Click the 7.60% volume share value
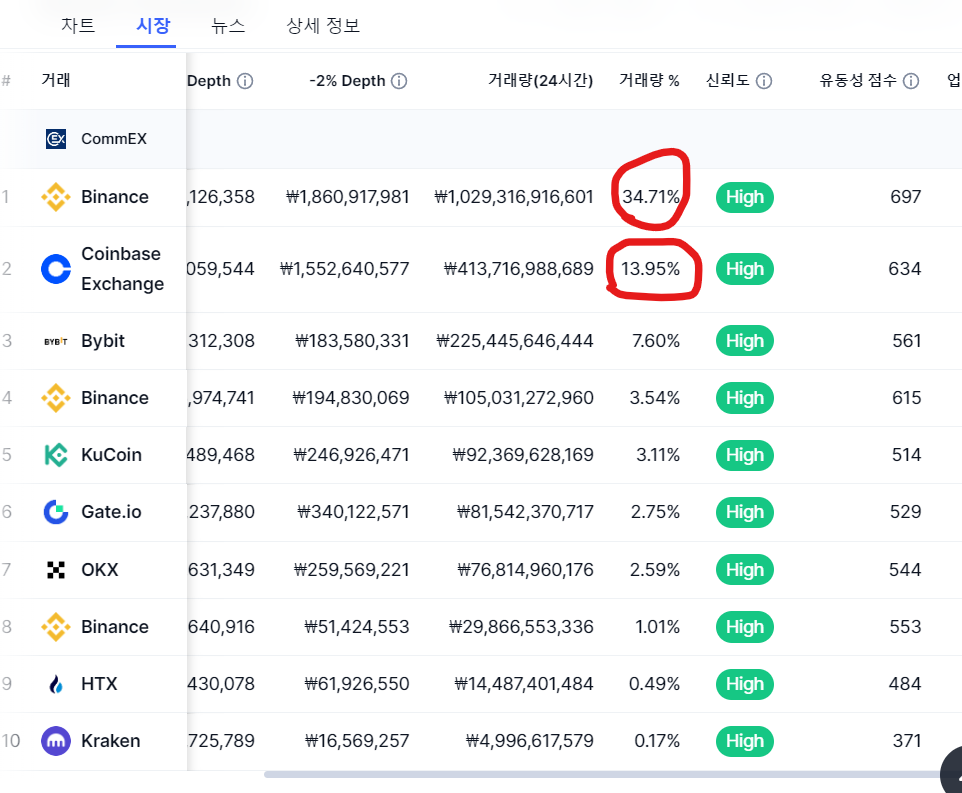 tap(656, 341)
